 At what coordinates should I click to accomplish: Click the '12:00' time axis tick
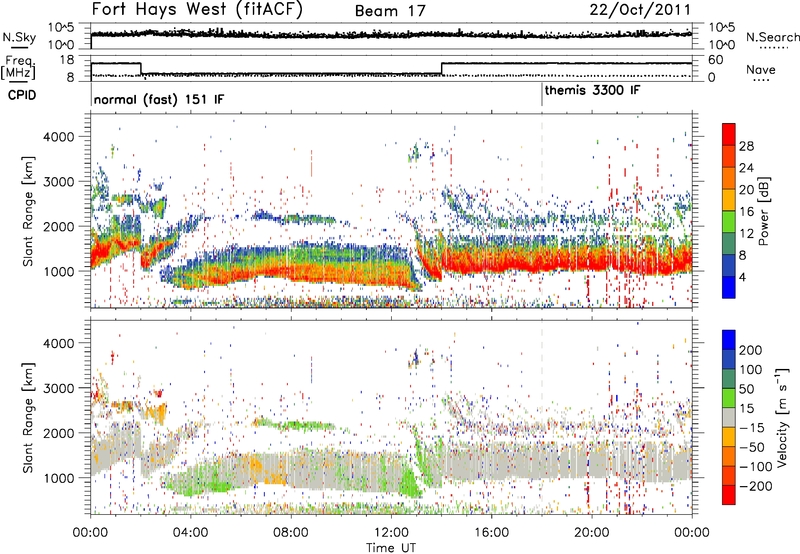pos(391,533)
